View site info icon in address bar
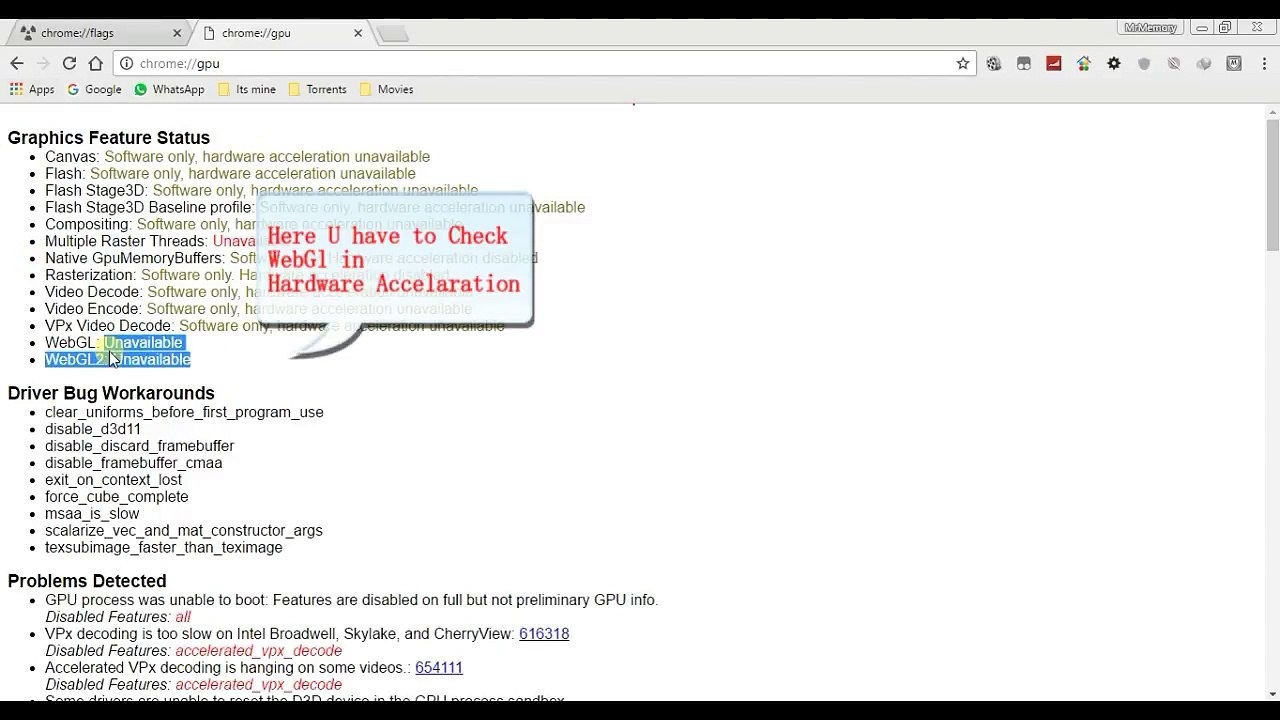 (x=127, y=63)
